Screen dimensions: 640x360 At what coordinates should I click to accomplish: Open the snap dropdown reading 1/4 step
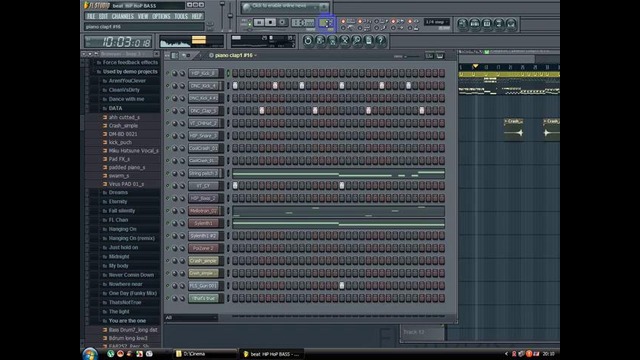pyautogui.click(x=437, y=22)
